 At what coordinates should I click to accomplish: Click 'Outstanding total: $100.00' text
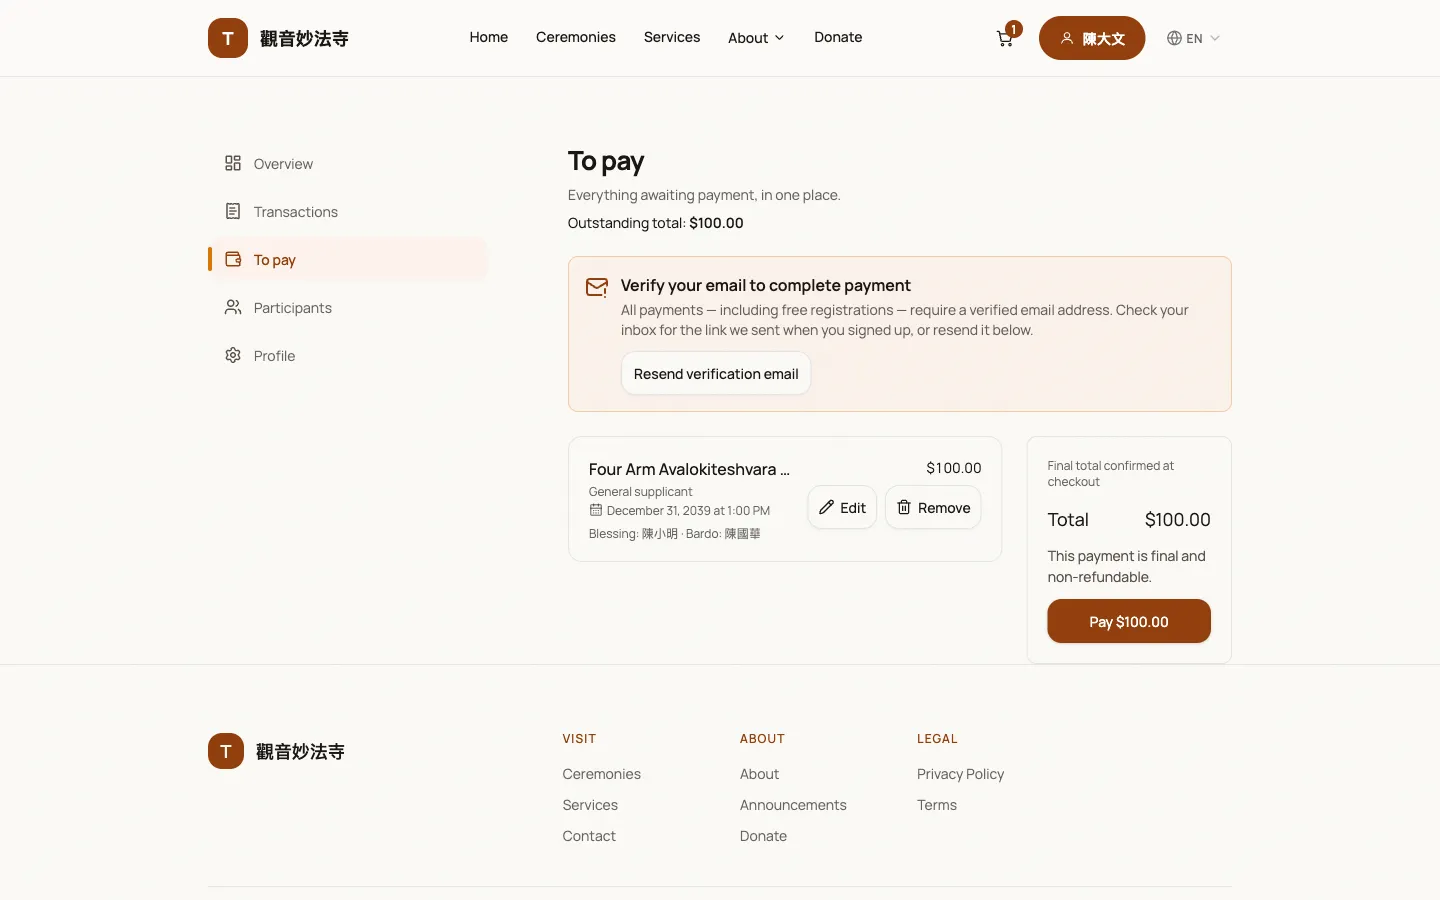click(x=655, y=223)
